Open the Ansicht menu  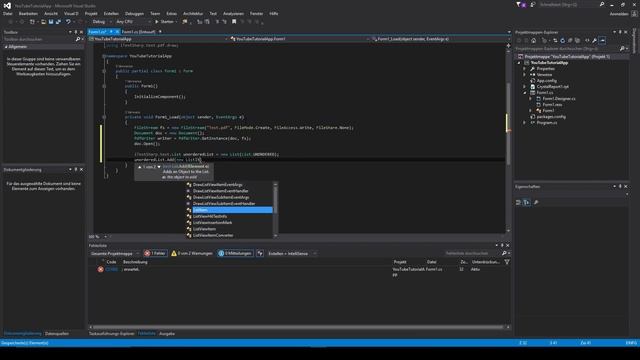coord(51,13)
